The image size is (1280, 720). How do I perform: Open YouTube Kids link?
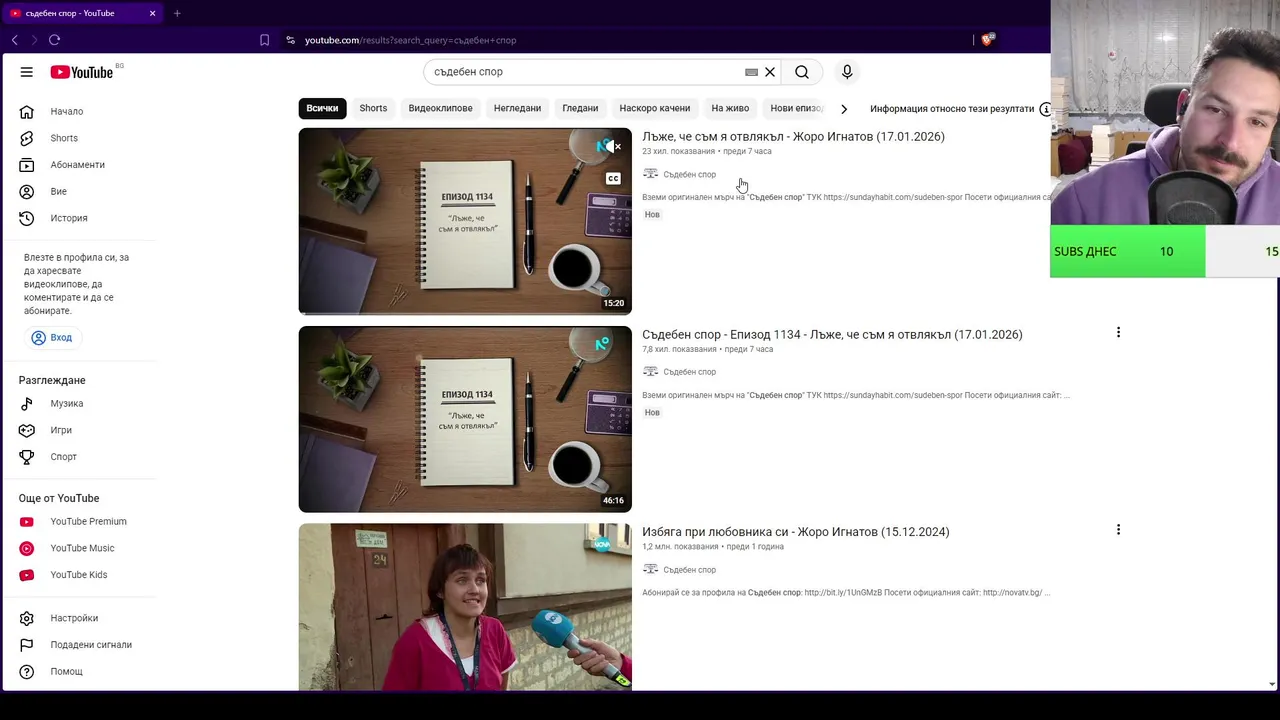(x=80, y=575)
